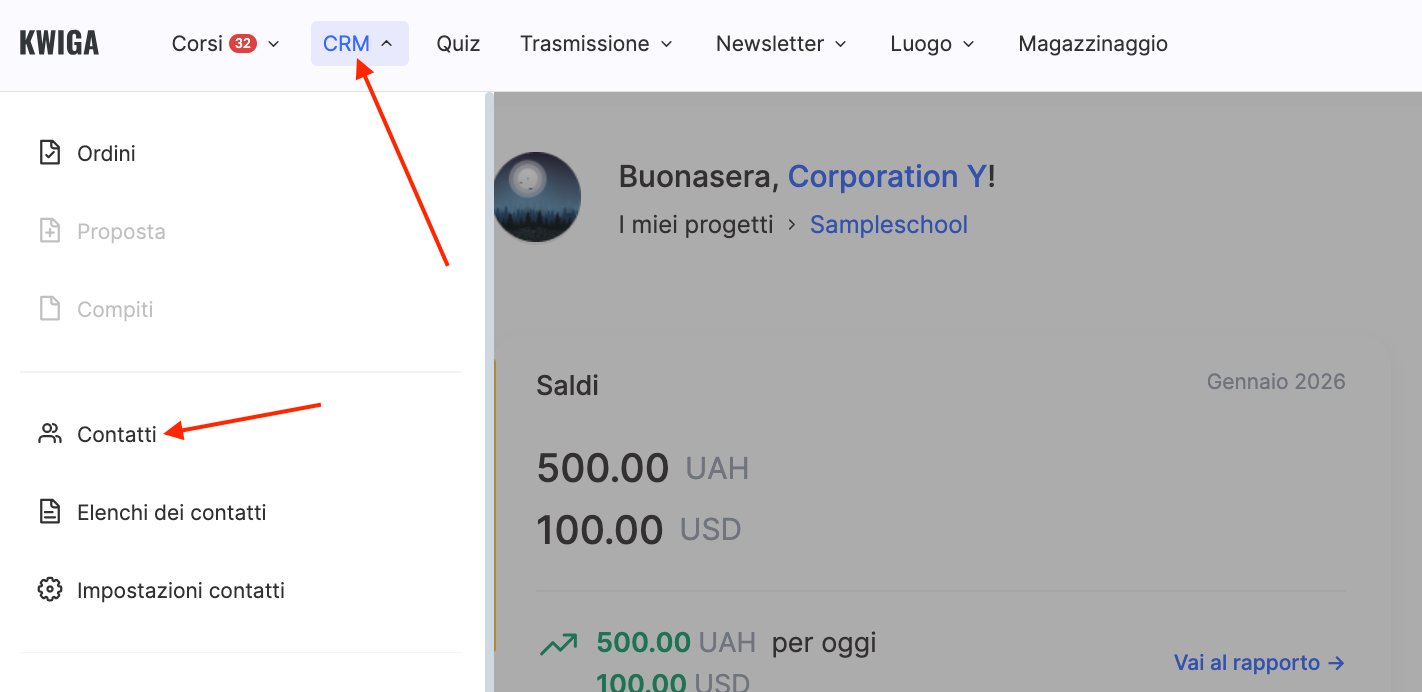Open the Sampleschool project link
This screenshot has width=1422, height=692.
pos(888,225)
